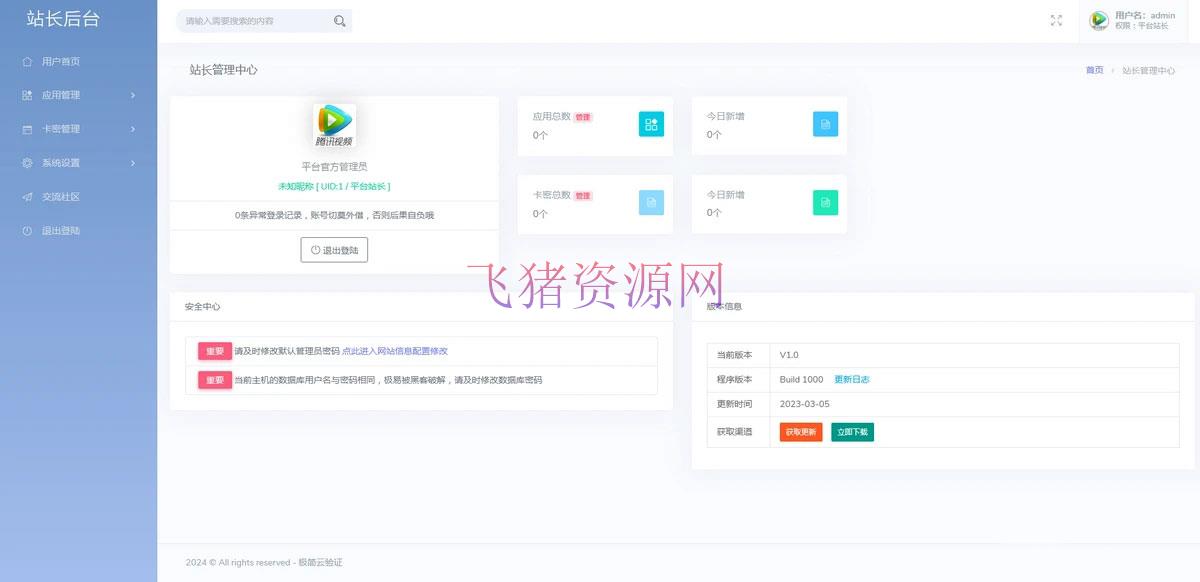Select the 系统设置 gear icon
The width and height of the screenshot is (1200, 582).
tap(28, 163)
